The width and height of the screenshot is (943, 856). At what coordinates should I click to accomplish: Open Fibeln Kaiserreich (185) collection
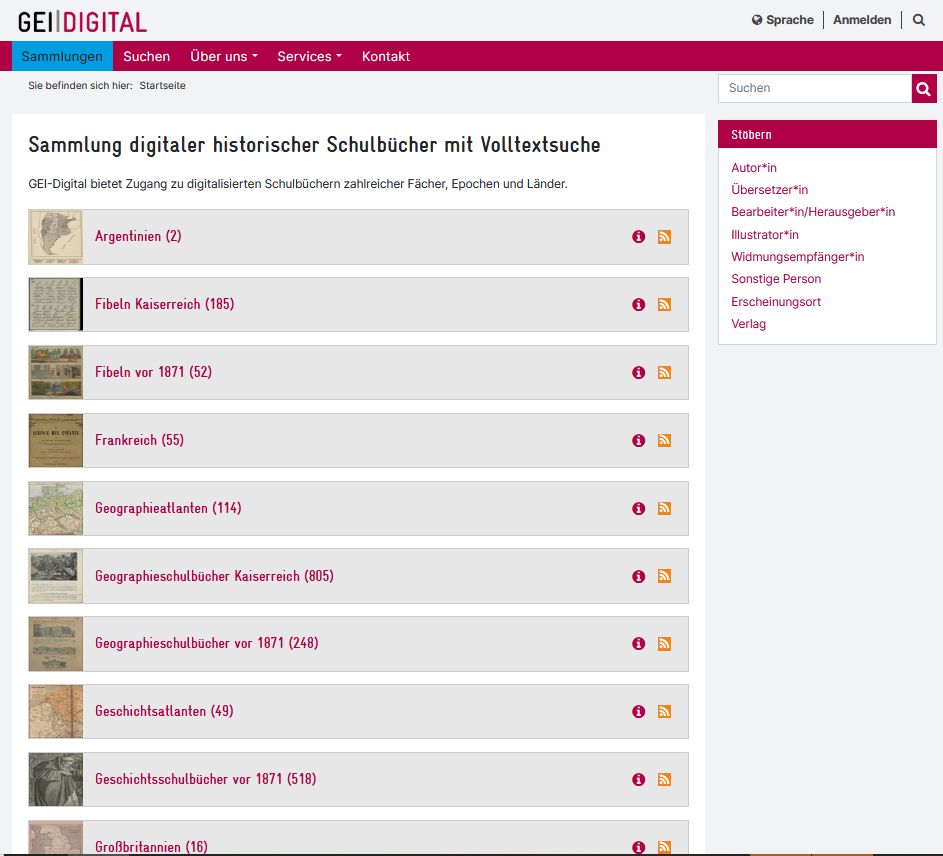(x=164, y=304)
